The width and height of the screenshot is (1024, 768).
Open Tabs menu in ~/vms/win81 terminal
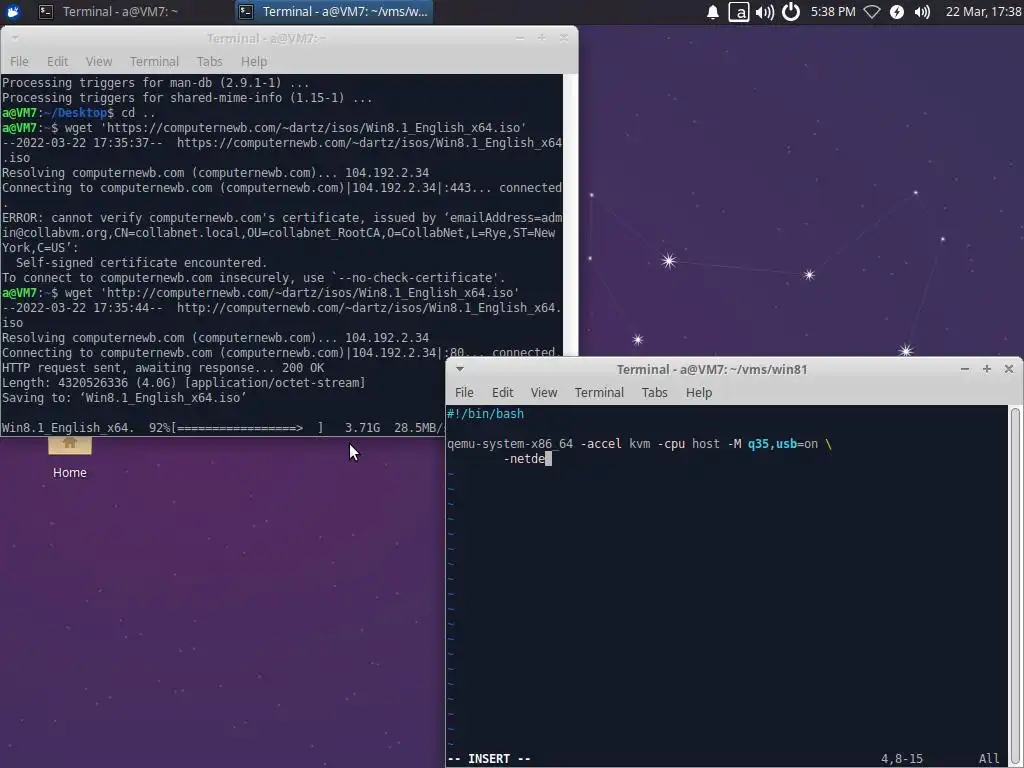(x=654, y=392)
